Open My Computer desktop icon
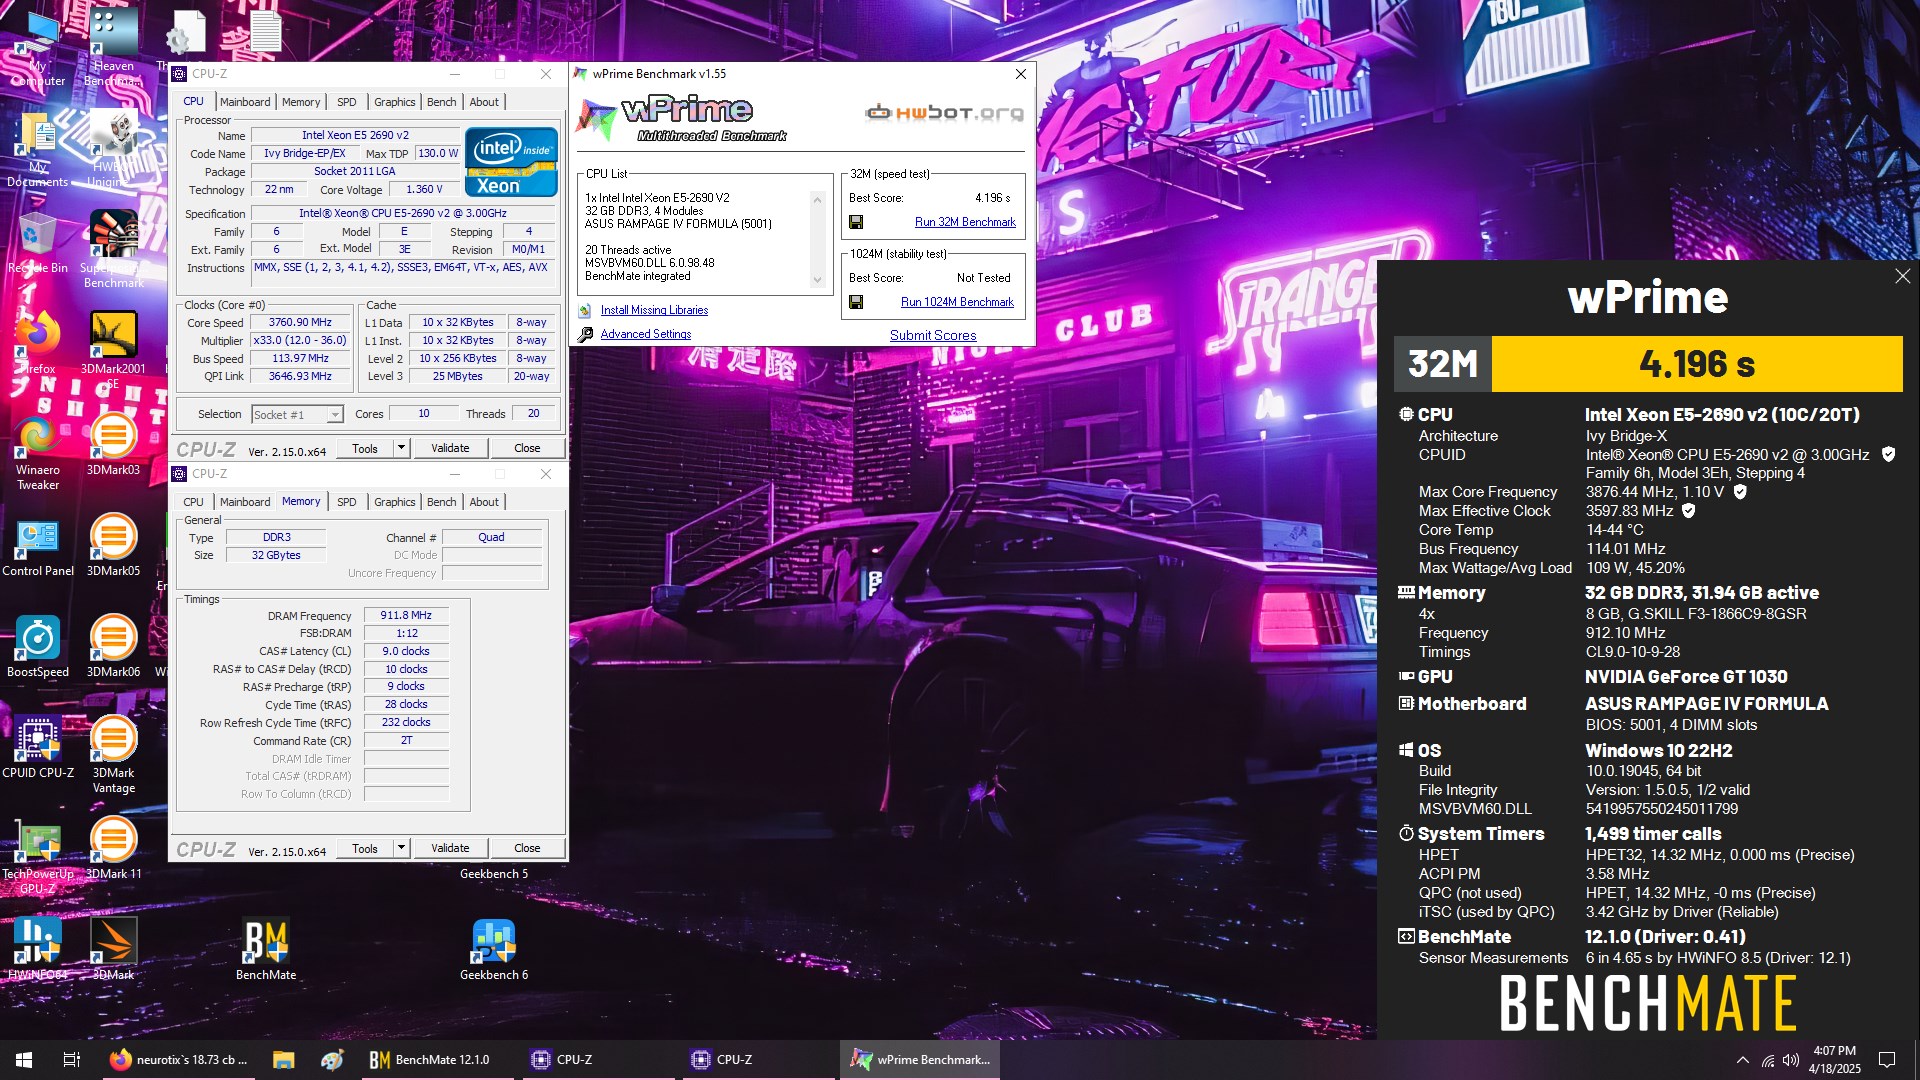The height and width of the screenshot is (1080, 1920). pos(38,48)
